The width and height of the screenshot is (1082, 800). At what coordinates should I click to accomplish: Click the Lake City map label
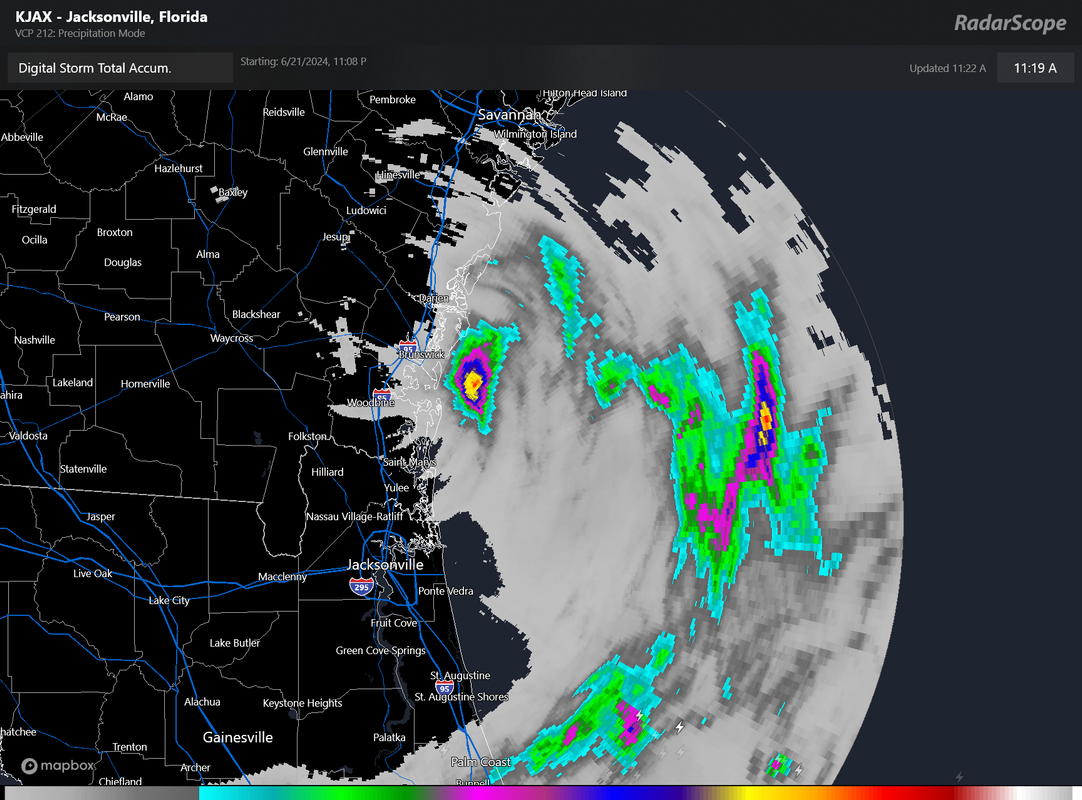coord(169,601)
